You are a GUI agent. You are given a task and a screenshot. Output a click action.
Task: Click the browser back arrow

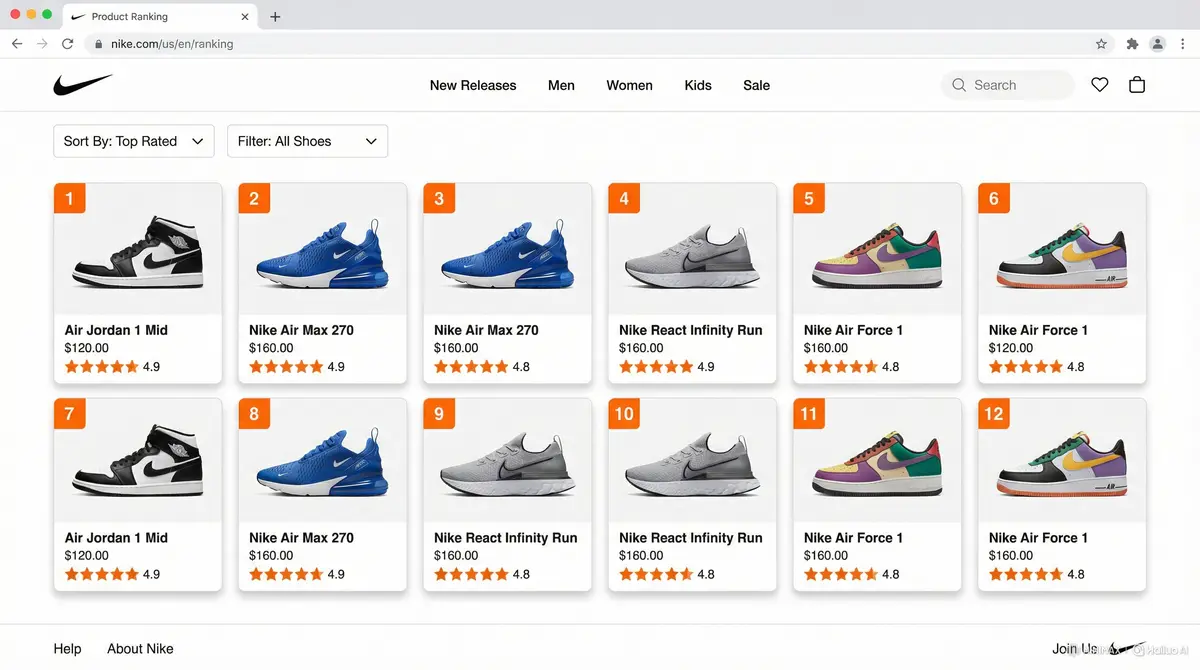[x=17, y=44]
